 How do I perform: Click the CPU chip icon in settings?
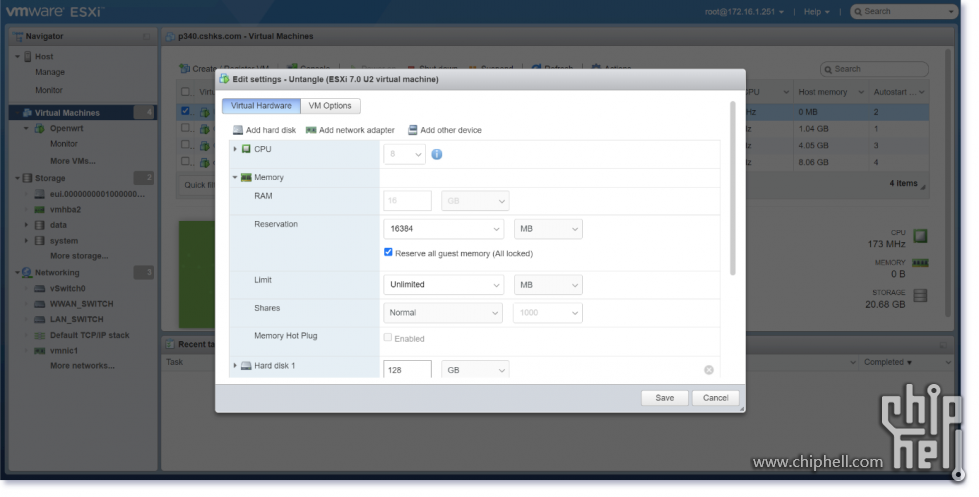click(x=246, y=149)
